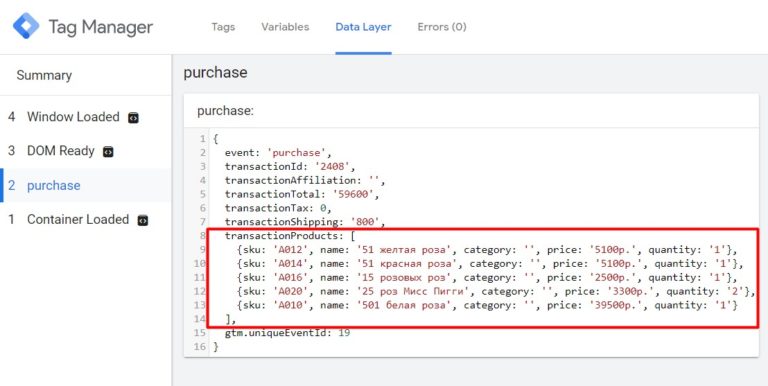
Task: Click the code icon beside Window Loaded
Action: pyautogui.click(x=133, y=118)
